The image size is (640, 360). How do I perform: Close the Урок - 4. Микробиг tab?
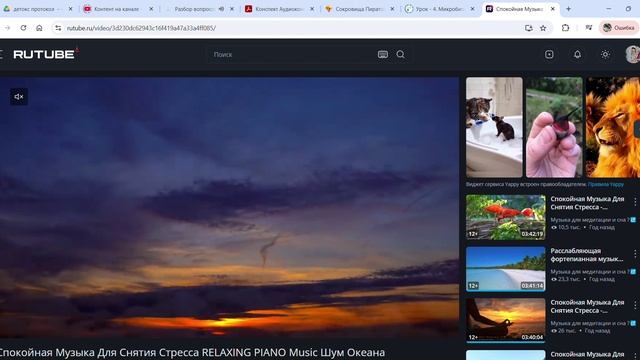[473, 9]
